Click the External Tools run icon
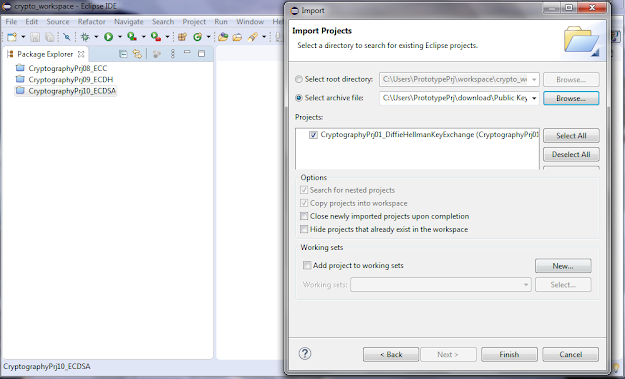 pyautogui.click(x=156, y=37)
